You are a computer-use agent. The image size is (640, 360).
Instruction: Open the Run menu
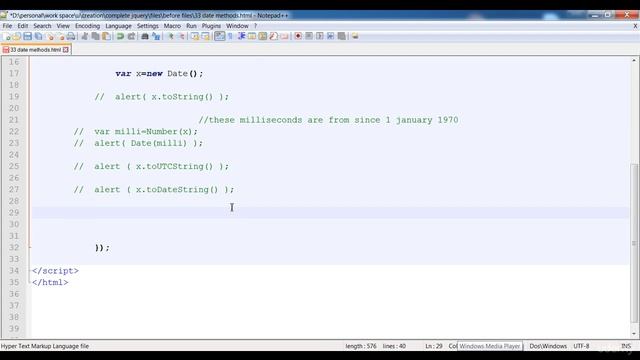[x=191, y=26]
